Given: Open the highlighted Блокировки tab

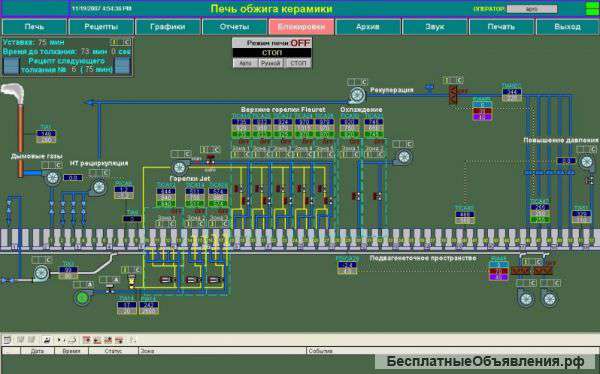Looking at the screenshot, I should pyautogui.click(x=301, y=27).
